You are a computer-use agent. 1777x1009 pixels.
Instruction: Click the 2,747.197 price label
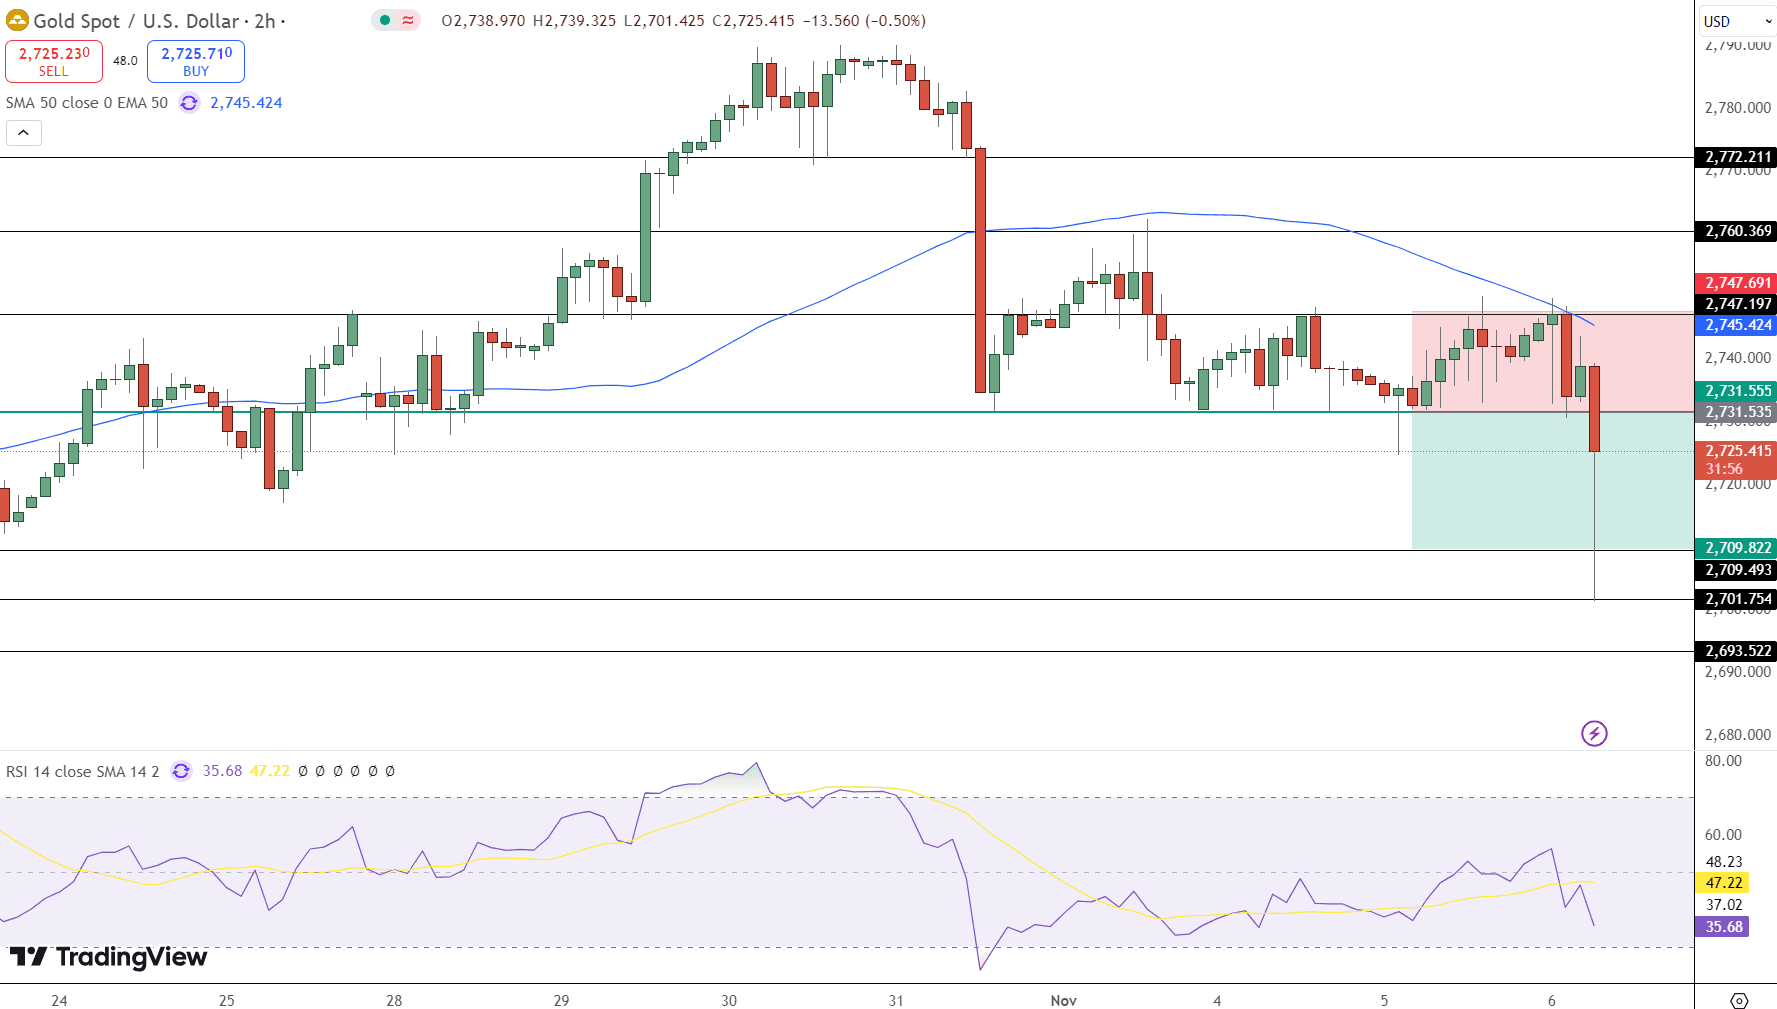tap(1736, 304)
